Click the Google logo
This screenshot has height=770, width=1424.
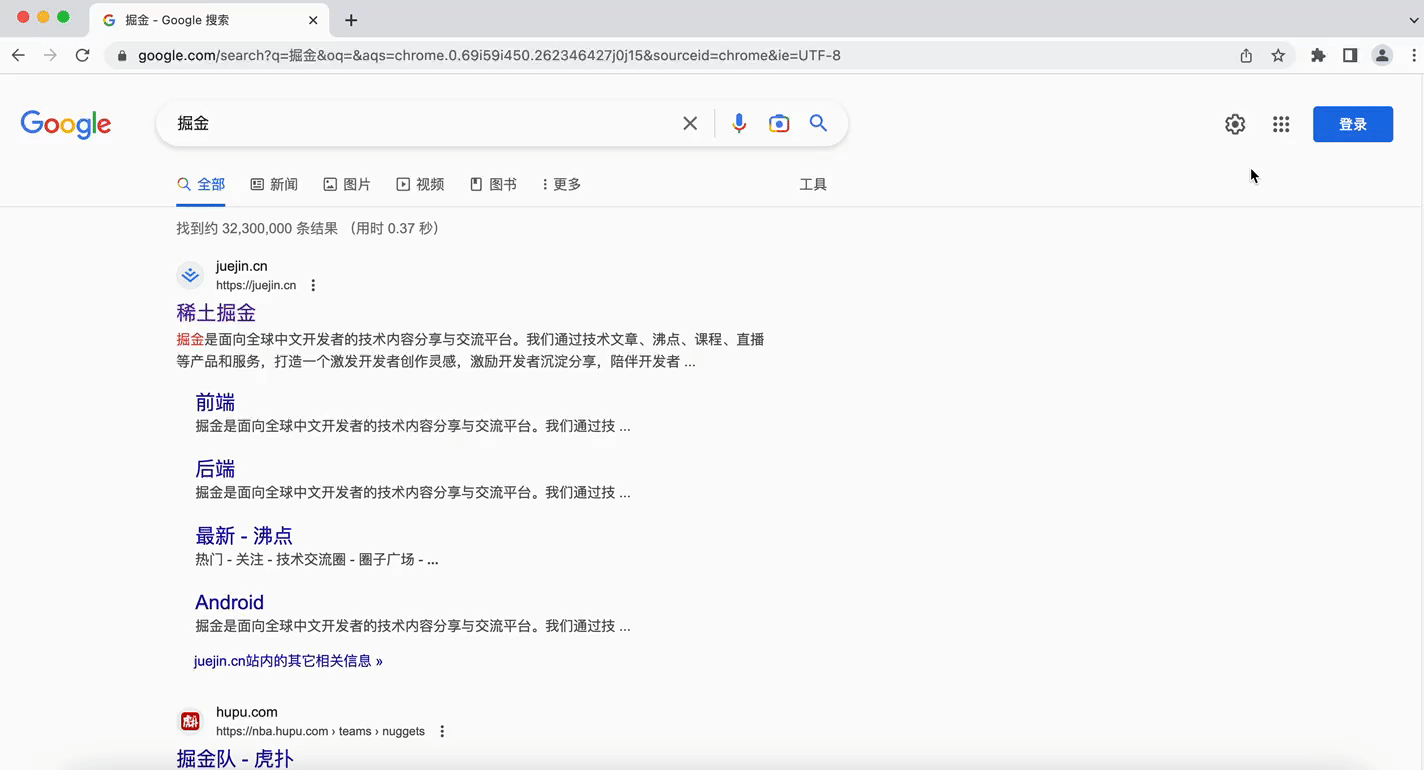(66, 124)
